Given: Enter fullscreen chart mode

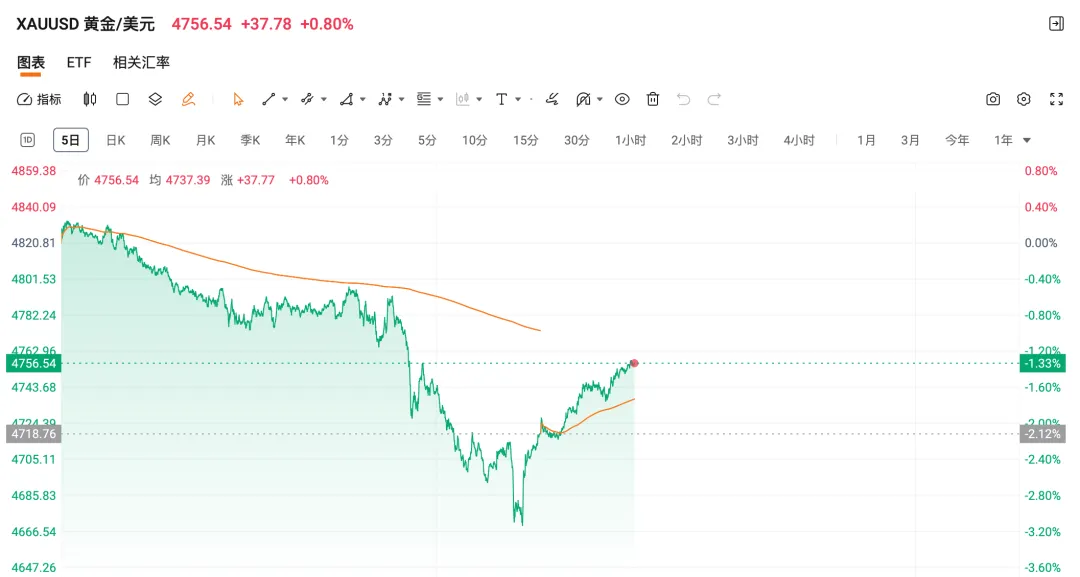Looking at the screenshot, I should point(1056,99).
